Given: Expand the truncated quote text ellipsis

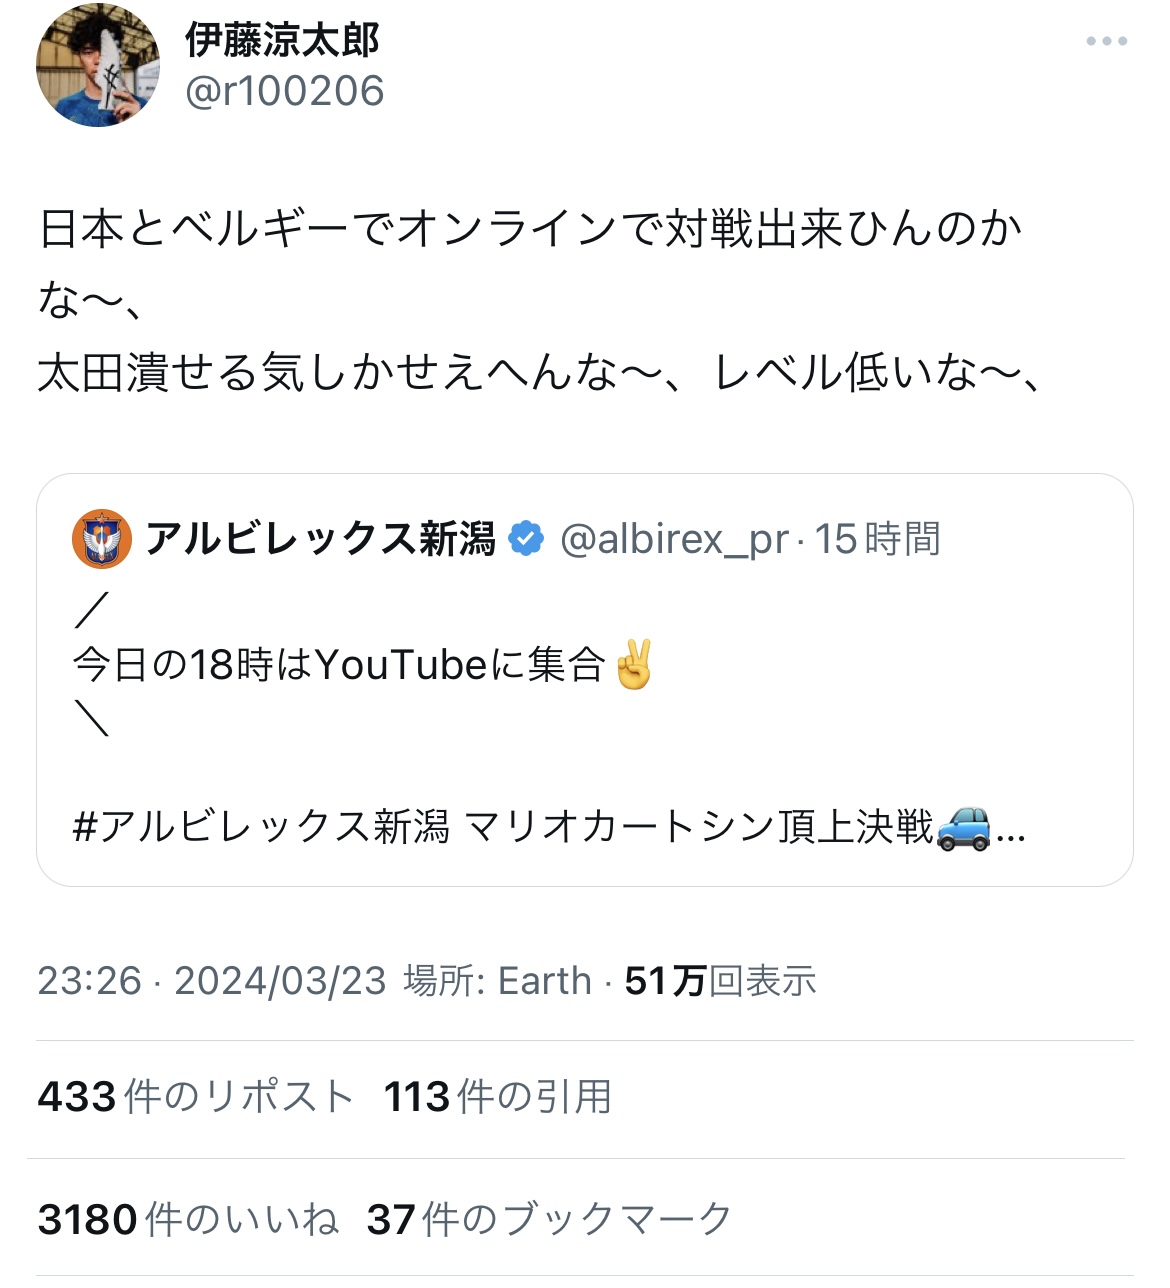Looking at the screenshot, I should (x=1011, y=830).
